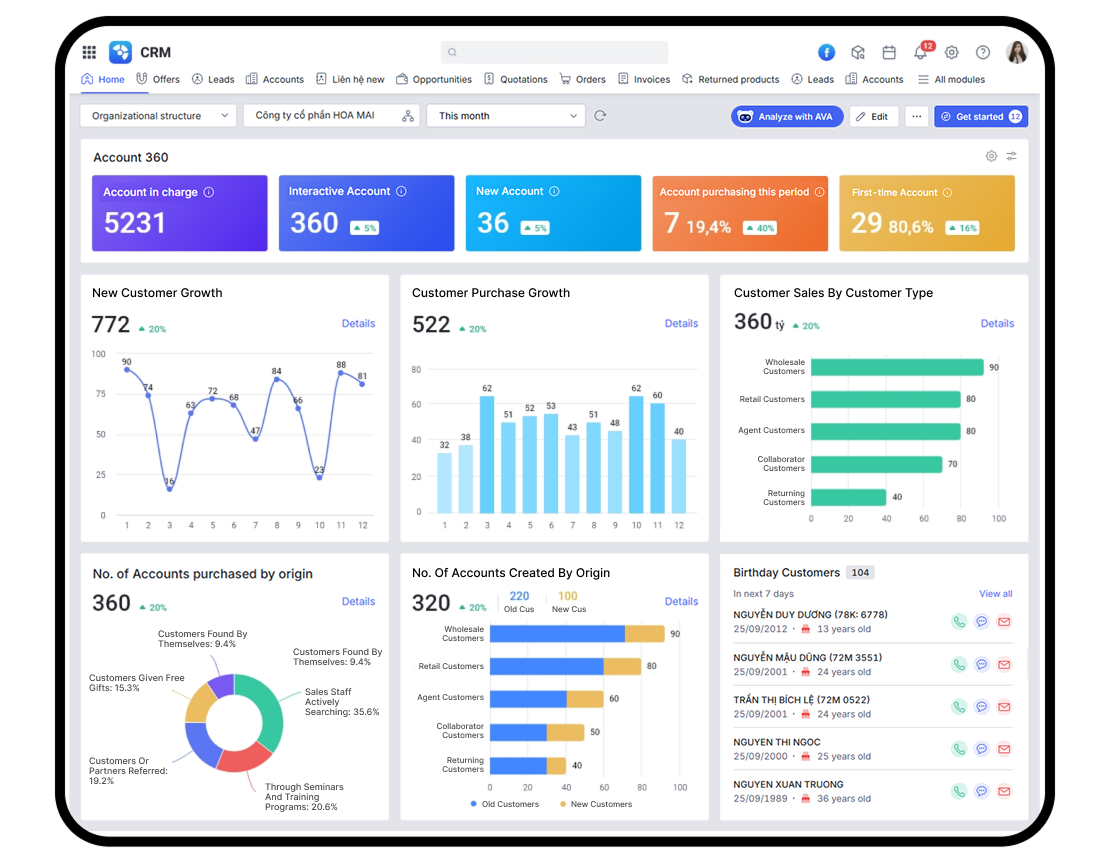Click the organization picker icon beside HOA MAI

[407, 115]
